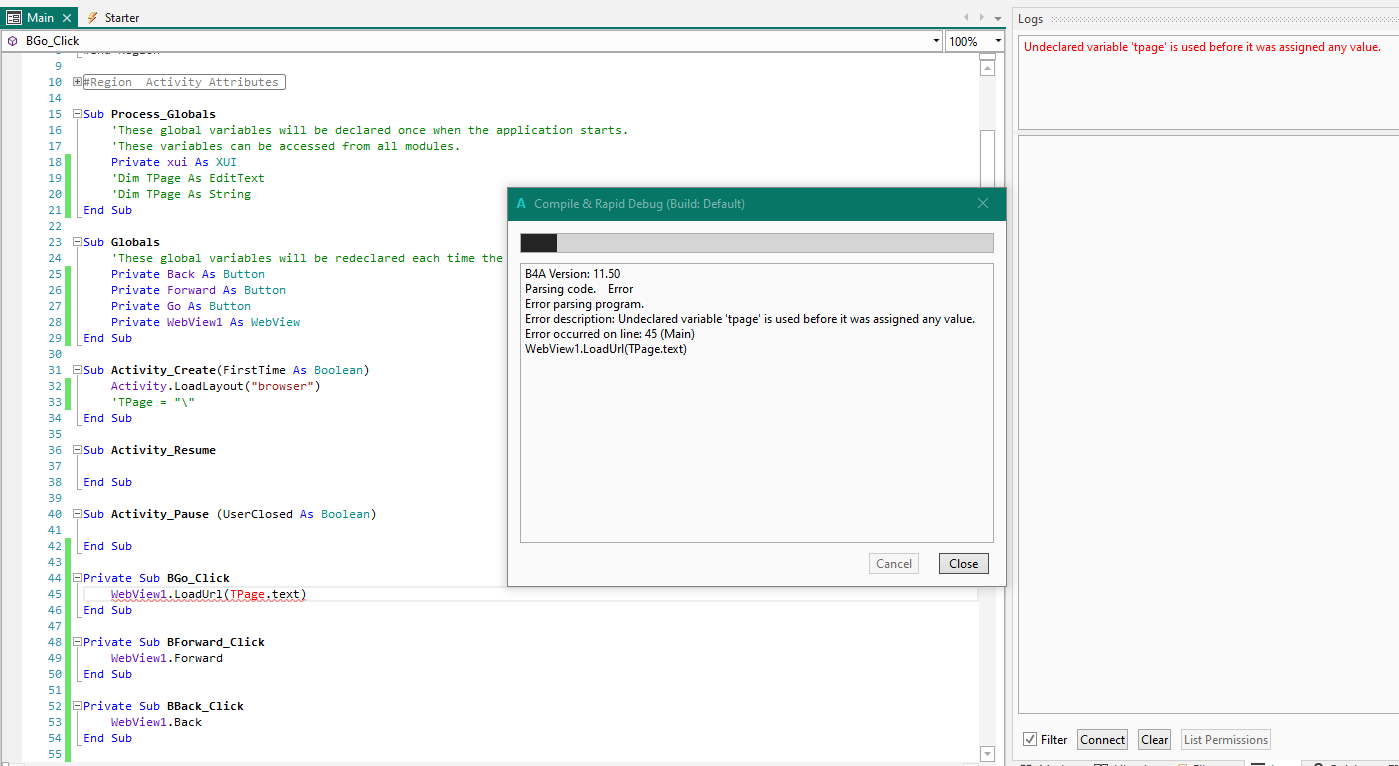Open the 100% zoom dropdown
1399x766 pixels.
pos(998,41)
